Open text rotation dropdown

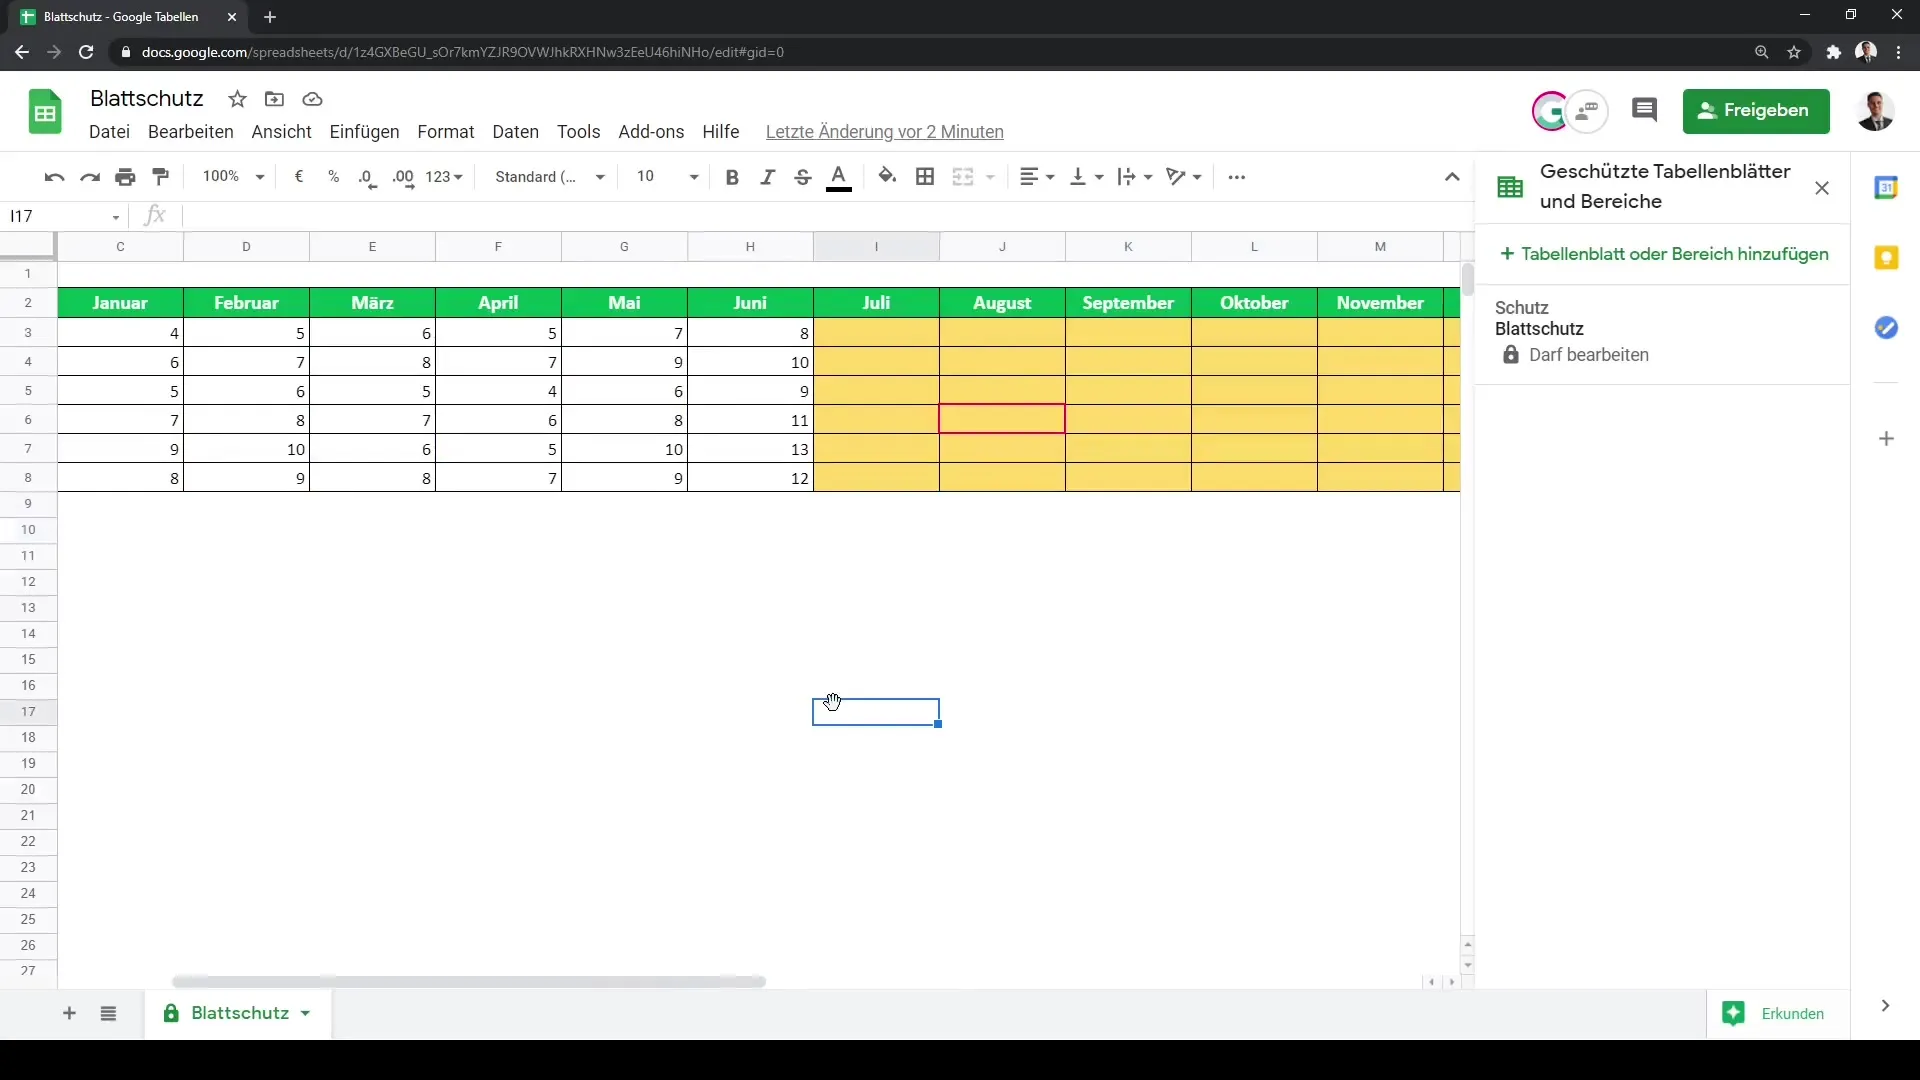[1184, 177]
